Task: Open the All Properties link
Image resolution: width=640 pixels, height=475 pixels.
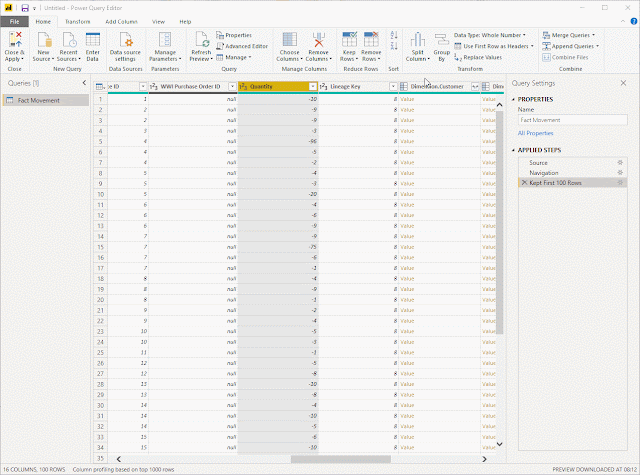Action: (536, 133)
